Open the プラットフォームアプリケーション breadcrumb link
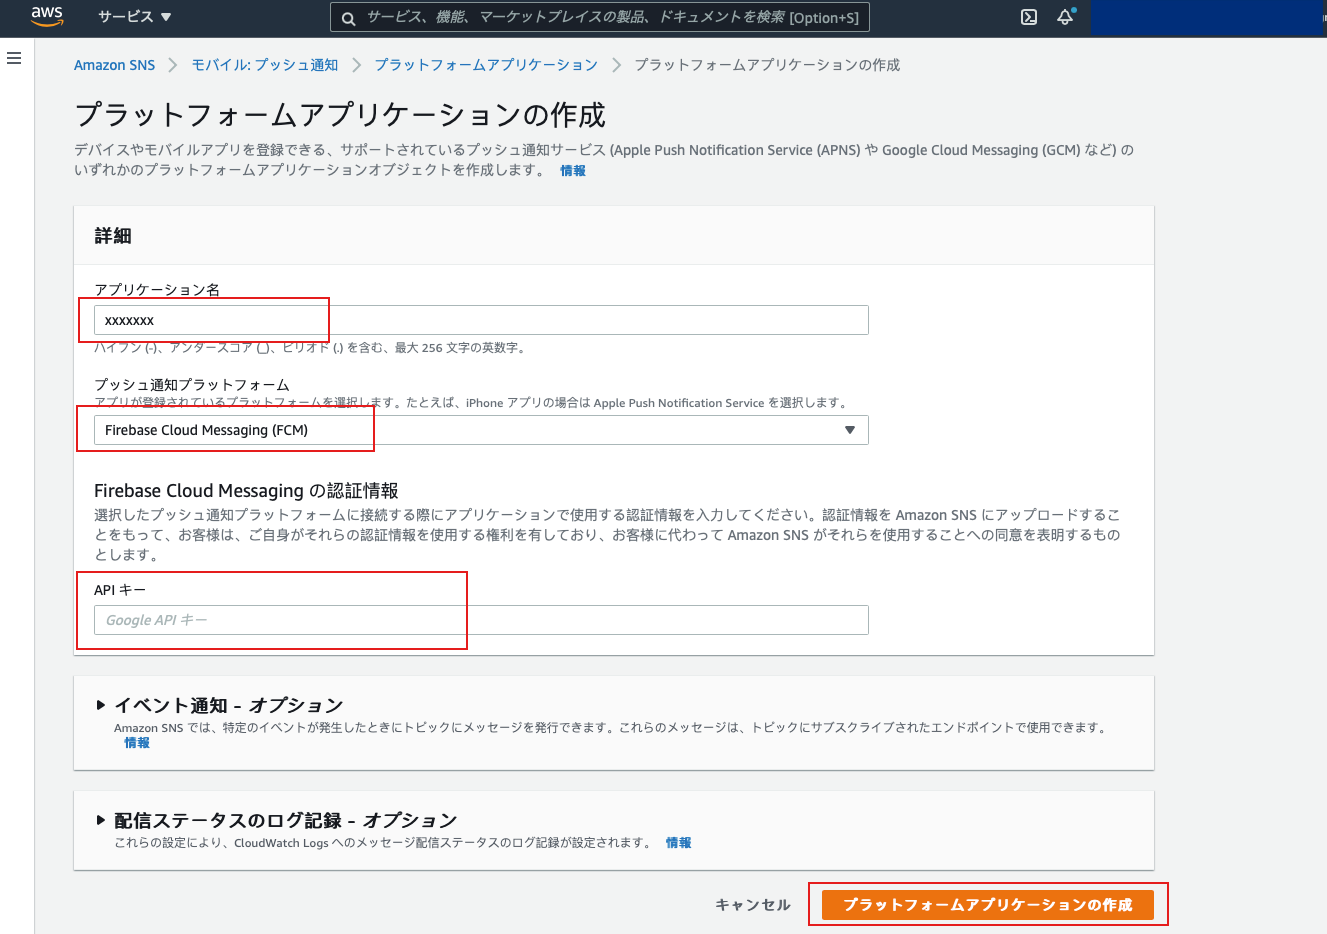 coord(487,63)
